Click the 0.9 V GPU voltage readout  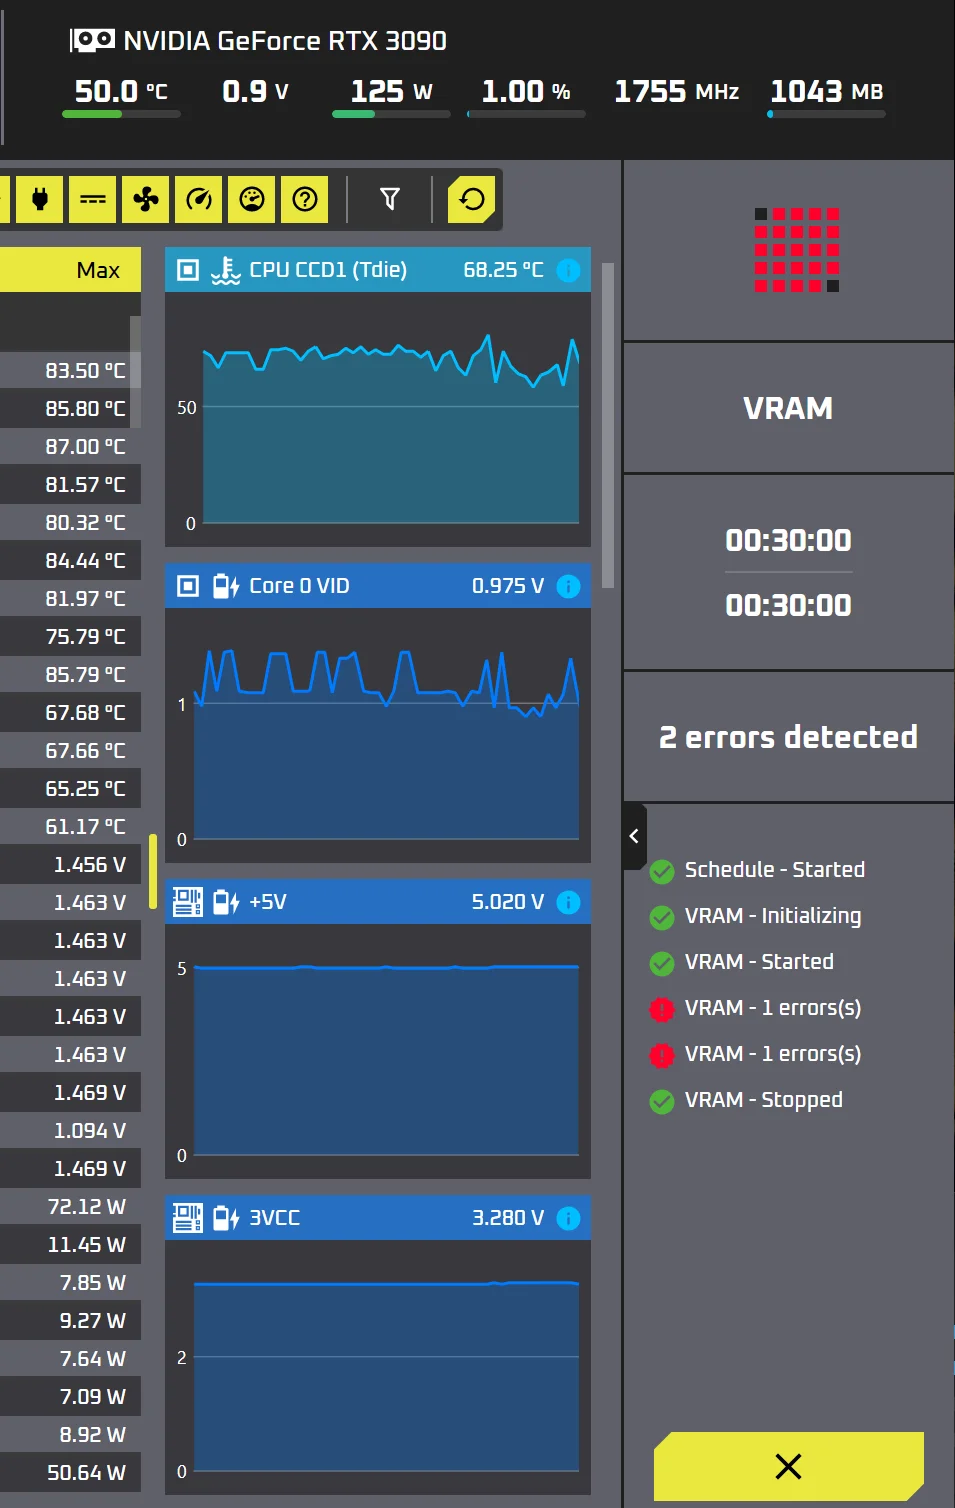(x=255, y=92)
